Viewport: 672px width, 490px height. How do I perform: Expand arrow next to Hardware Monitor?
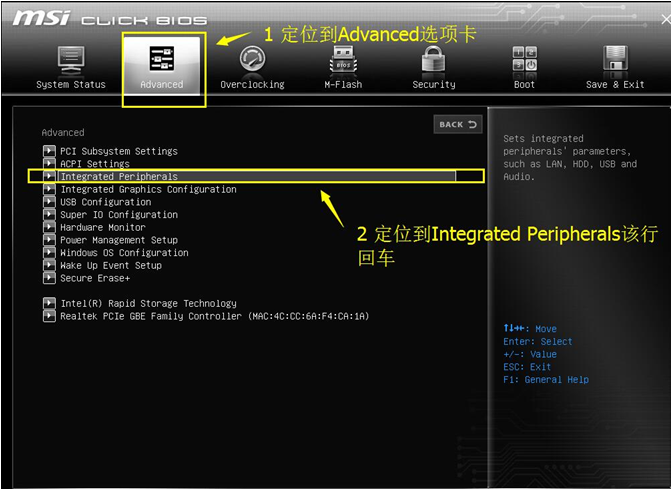(49, 227)
